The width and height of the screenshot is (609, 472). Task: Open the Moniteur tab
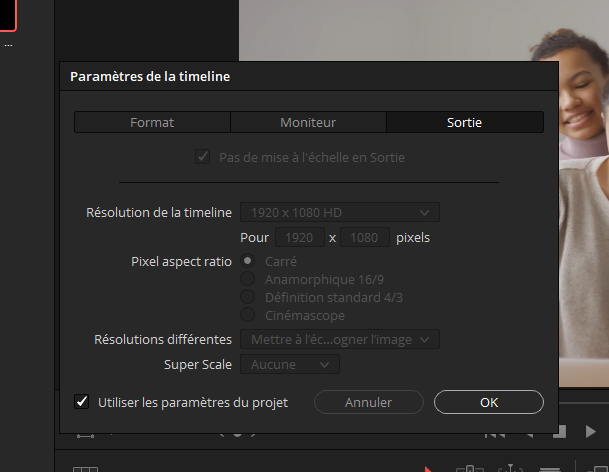pos(308,122)
